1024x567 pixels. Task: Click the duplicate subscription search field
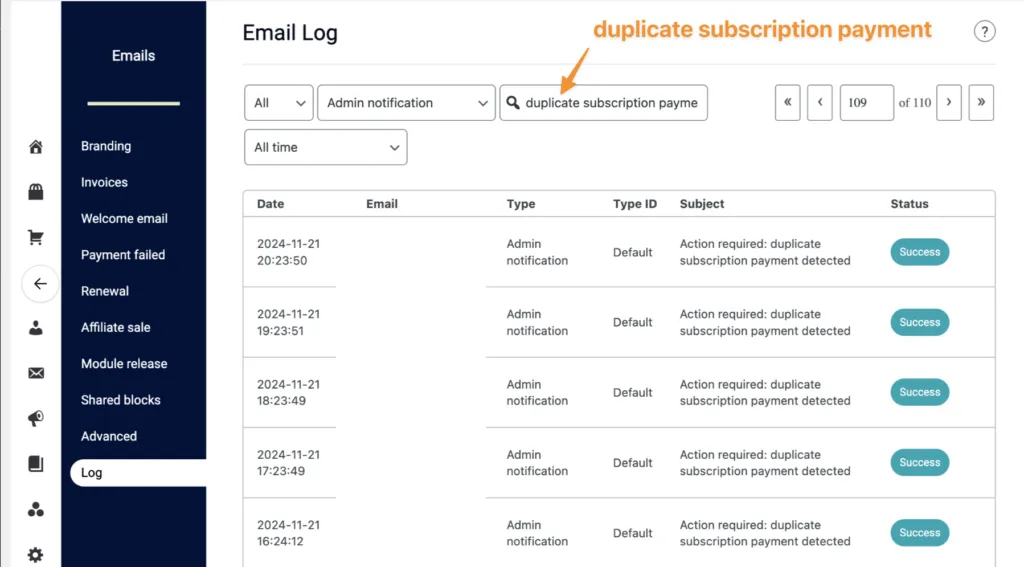click(x=611, y=103)
